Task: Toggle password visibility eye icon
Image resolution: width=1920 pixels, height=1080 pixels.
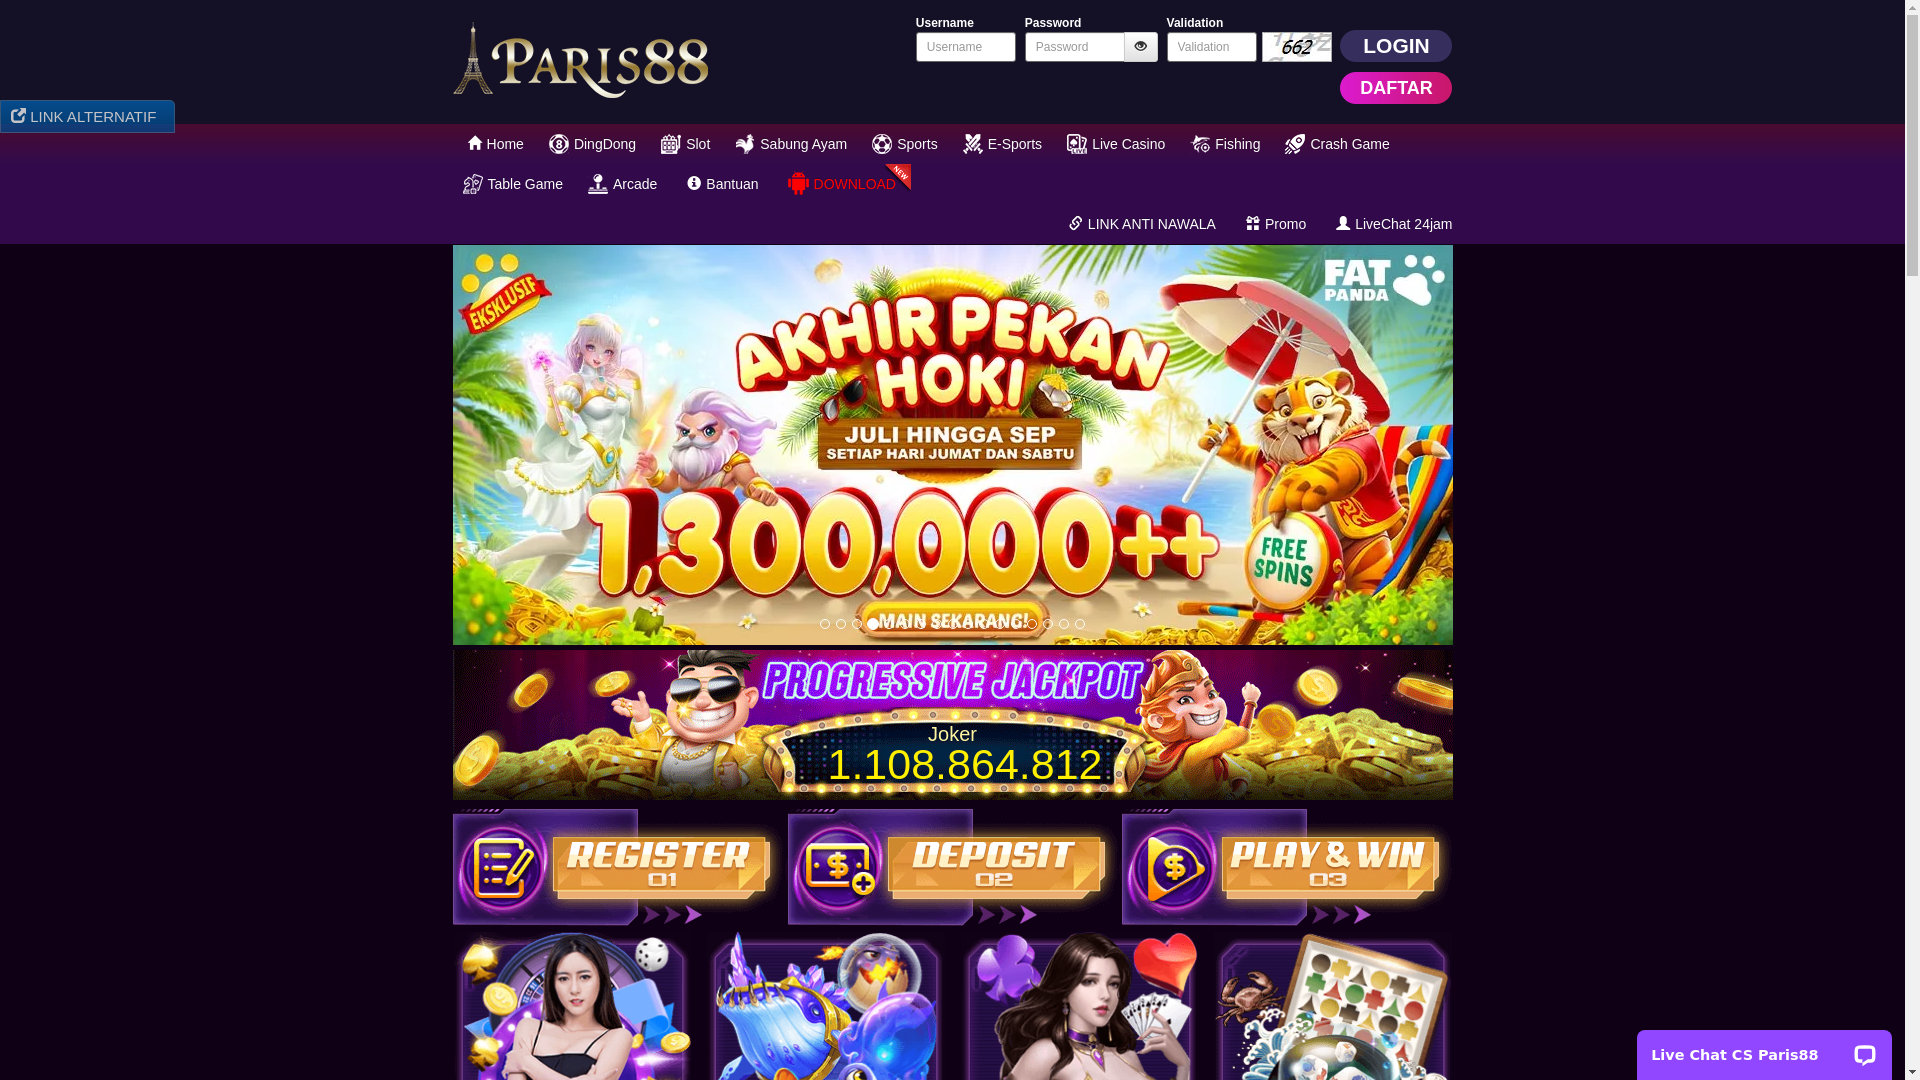Action: pos(1140,47)
